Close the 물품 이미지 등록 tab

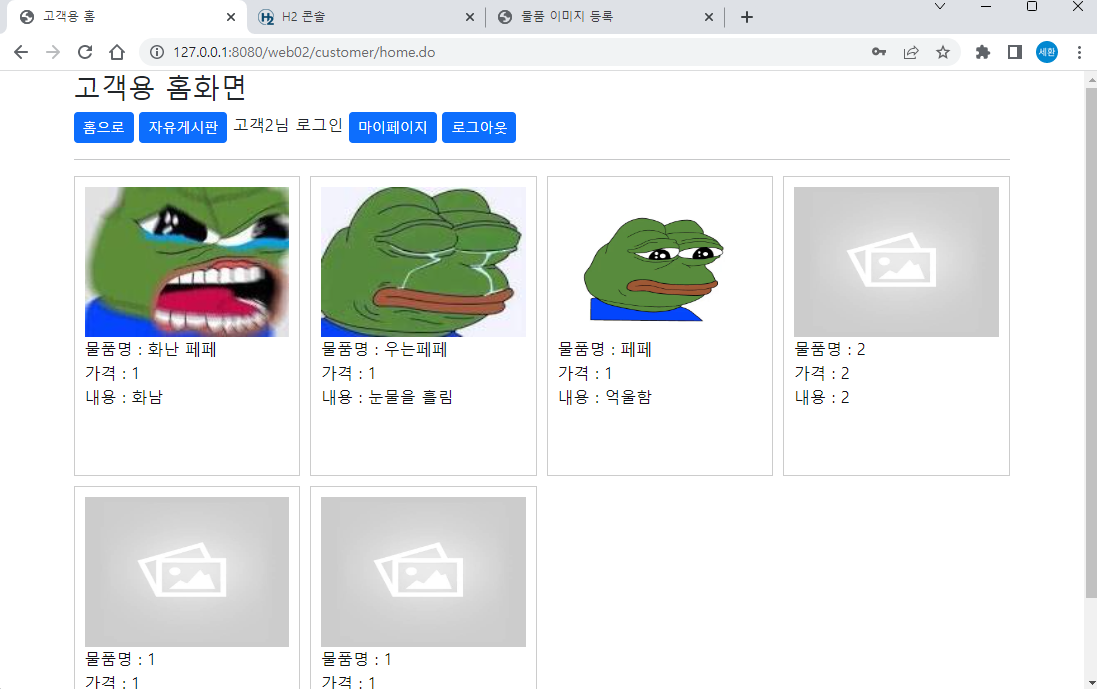[x=709, y=17]
